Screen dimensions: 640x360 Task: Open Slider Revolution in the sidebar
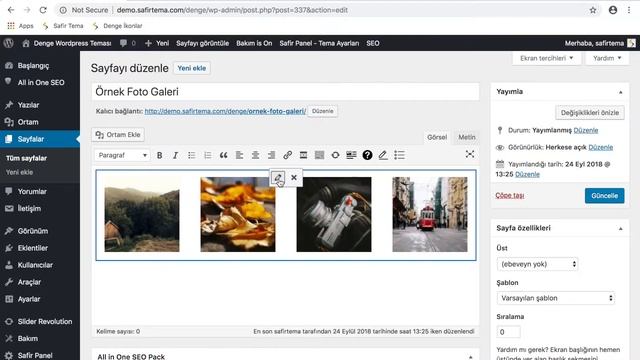click(44, 322)
